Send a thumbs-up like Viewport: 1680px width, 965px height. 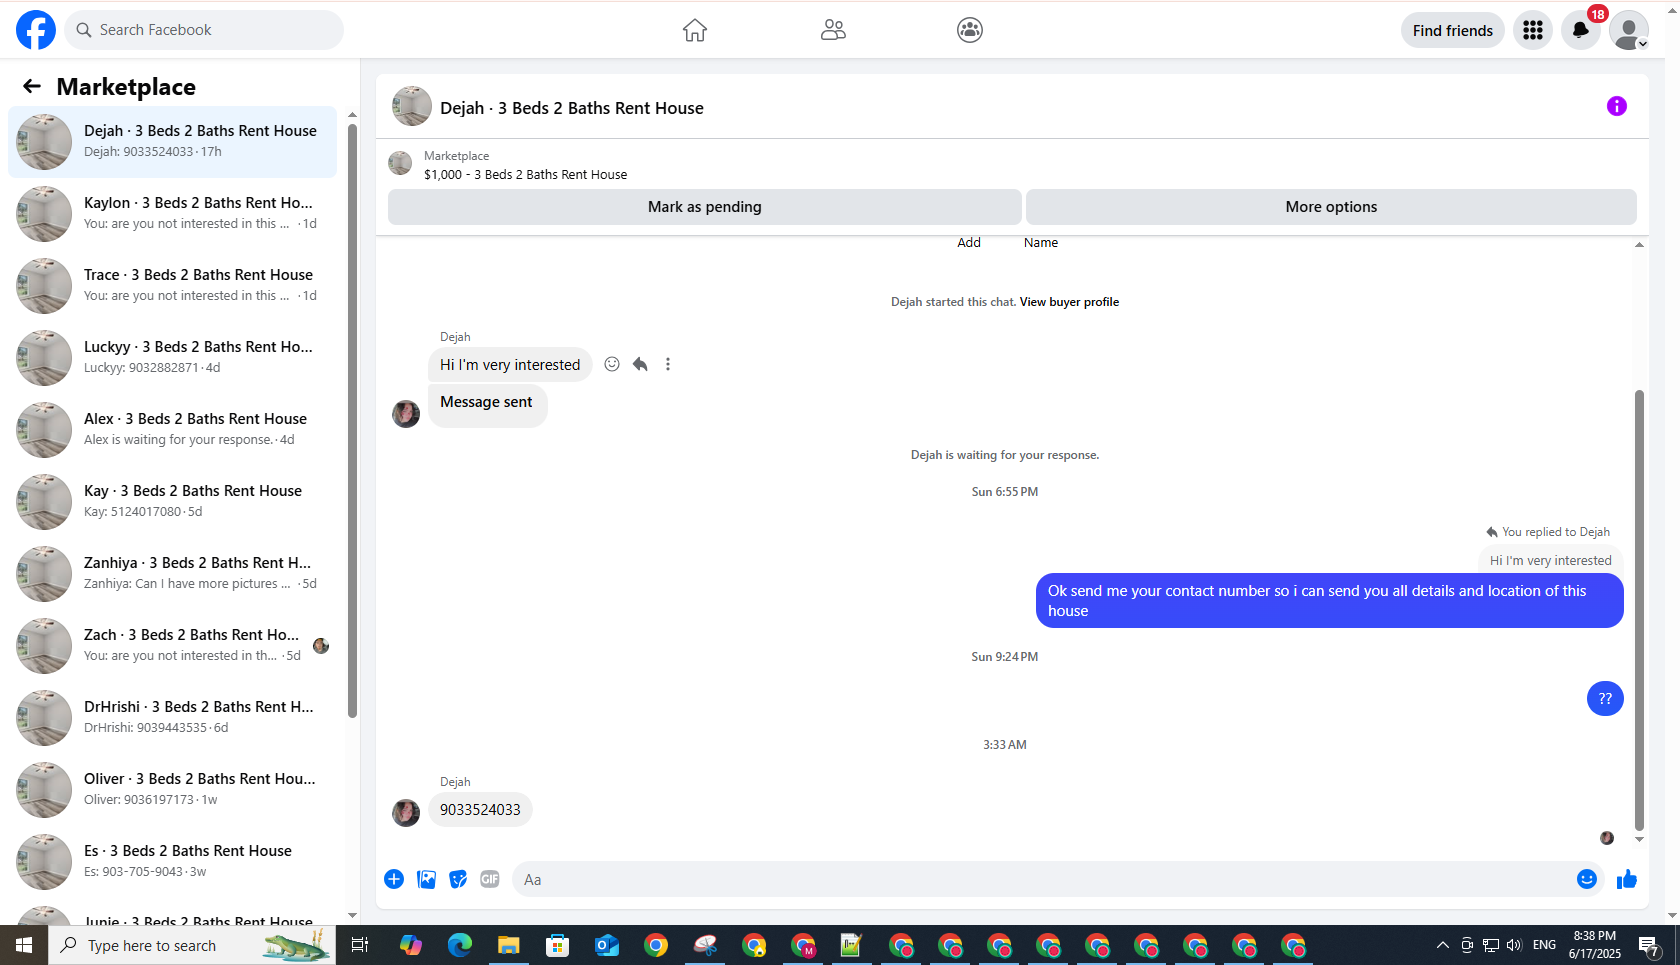(1627, 879)
